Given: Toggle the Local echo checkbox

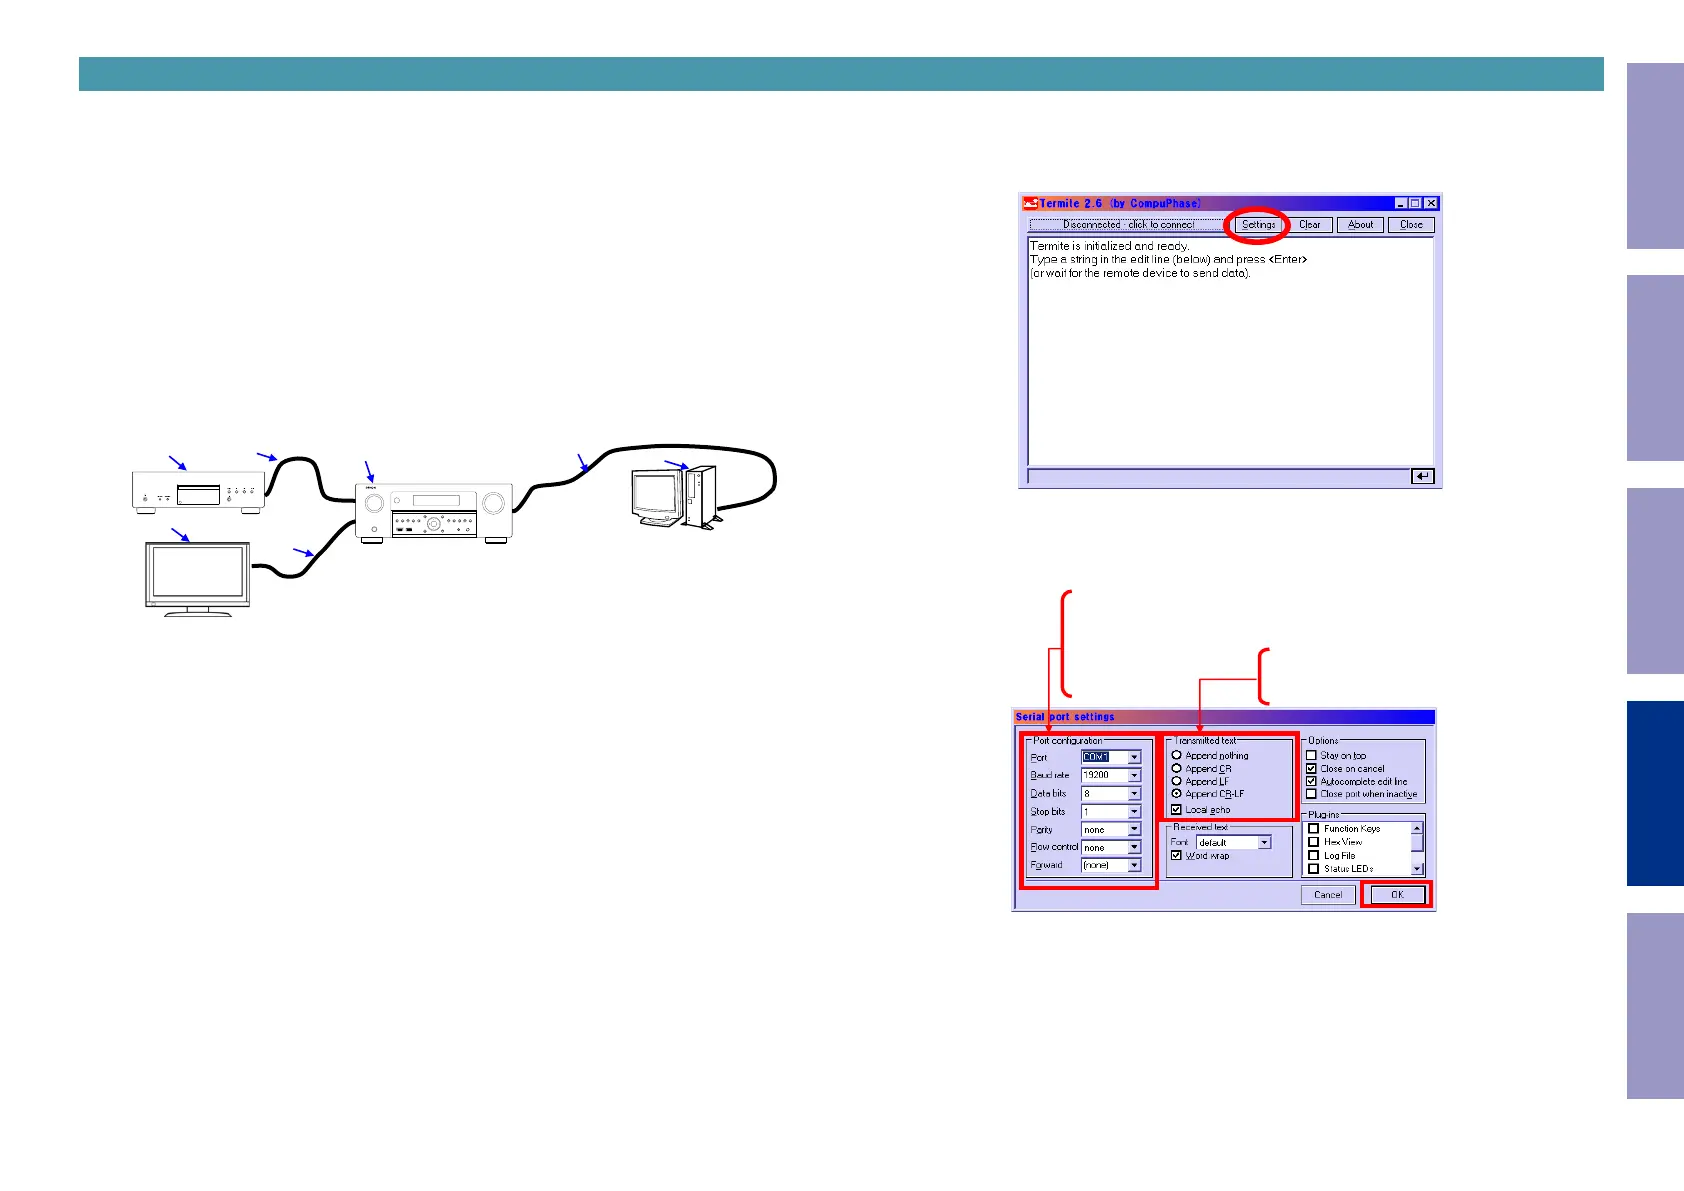Looking at the screenshot, I should coord(1177,809).
